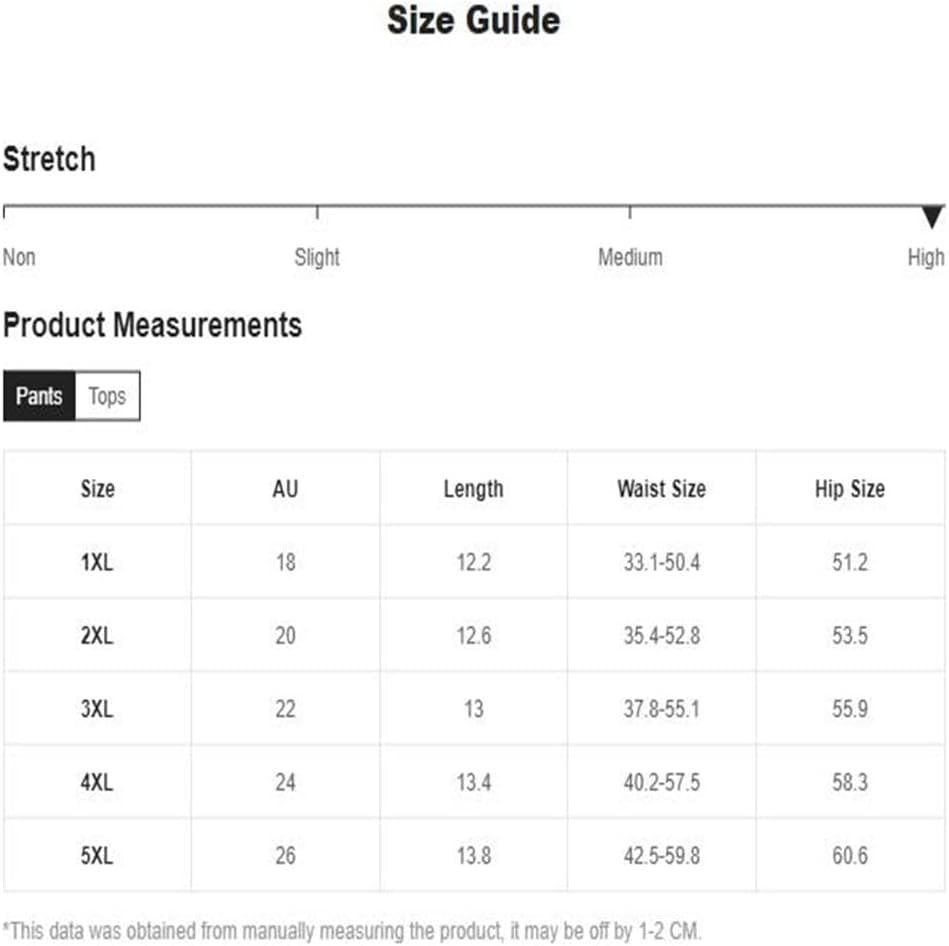Click the 33.1-50.4 waist size cell
Screen dimensions: 949x946
(662, 562)
